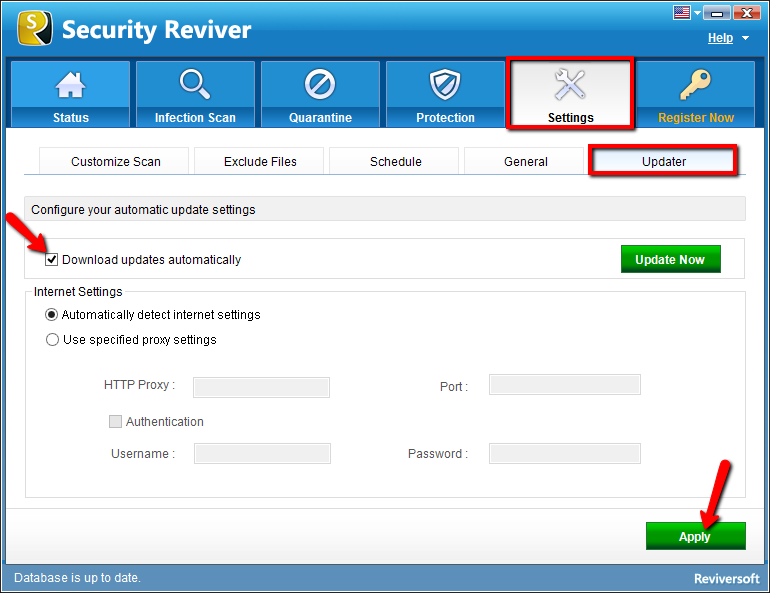Open the Status home tab
The width and height of the screenshot is (770, 593).
70,94
